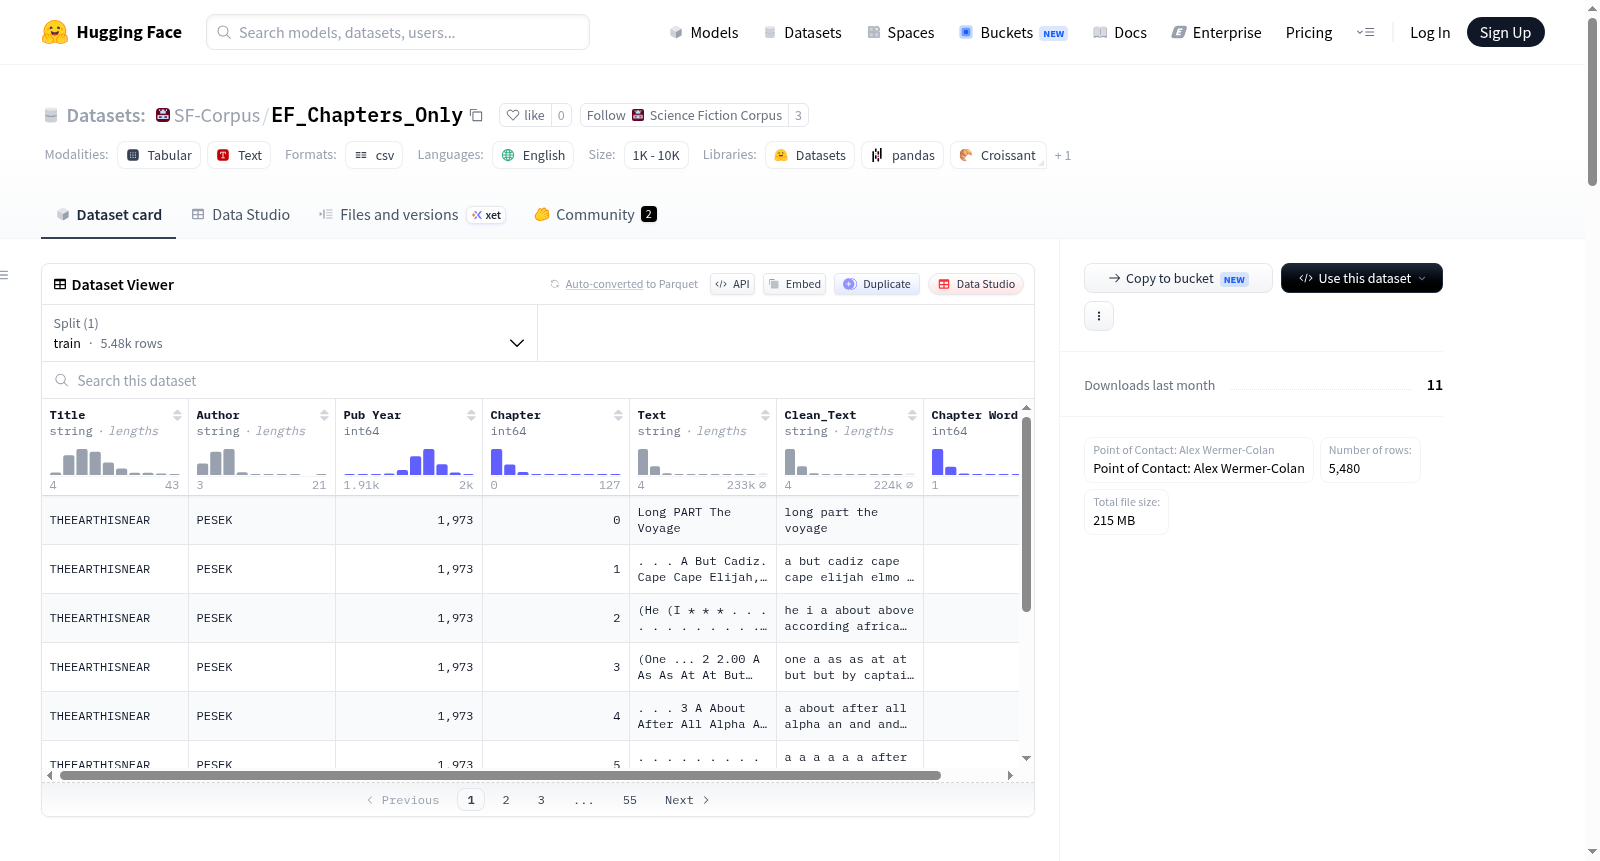Open Models in top navigation
1600x861 pixels.
click(x=704, y=33)
